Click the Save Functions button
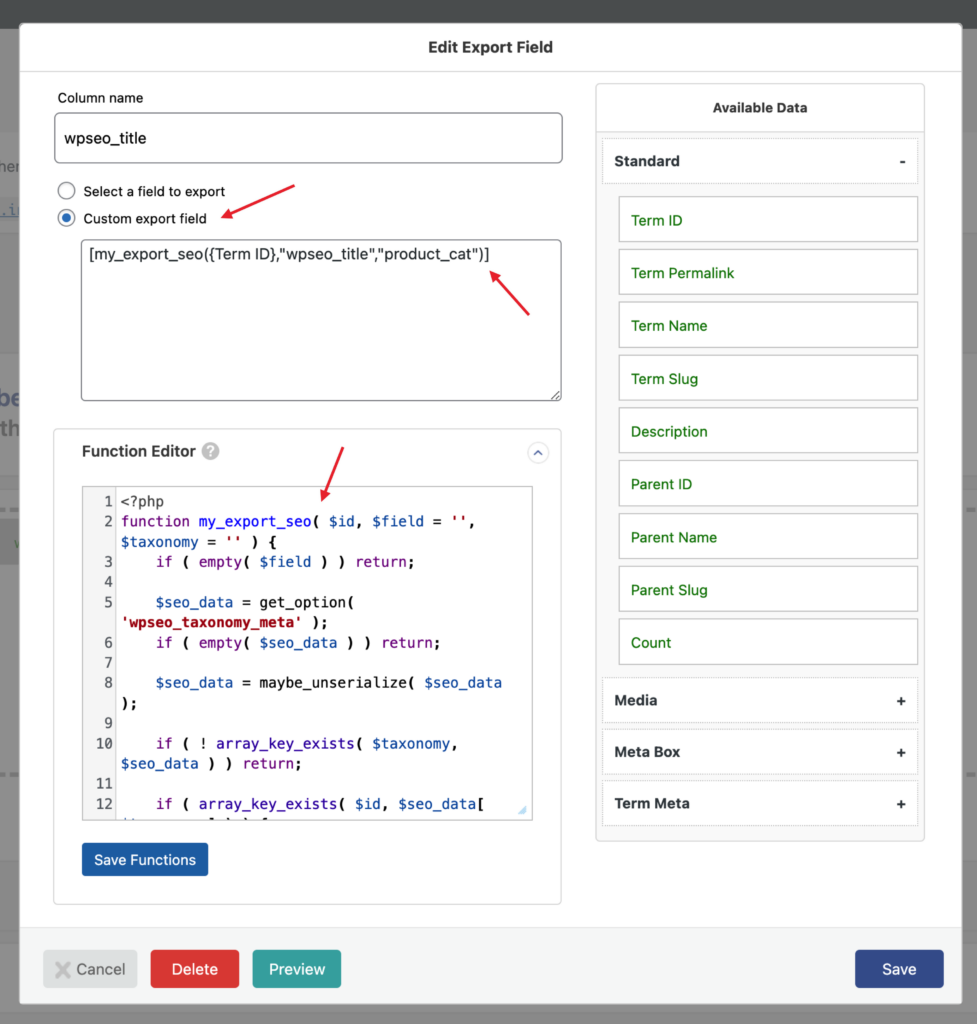Viewport: 977px width, 1024px height. 144,859
